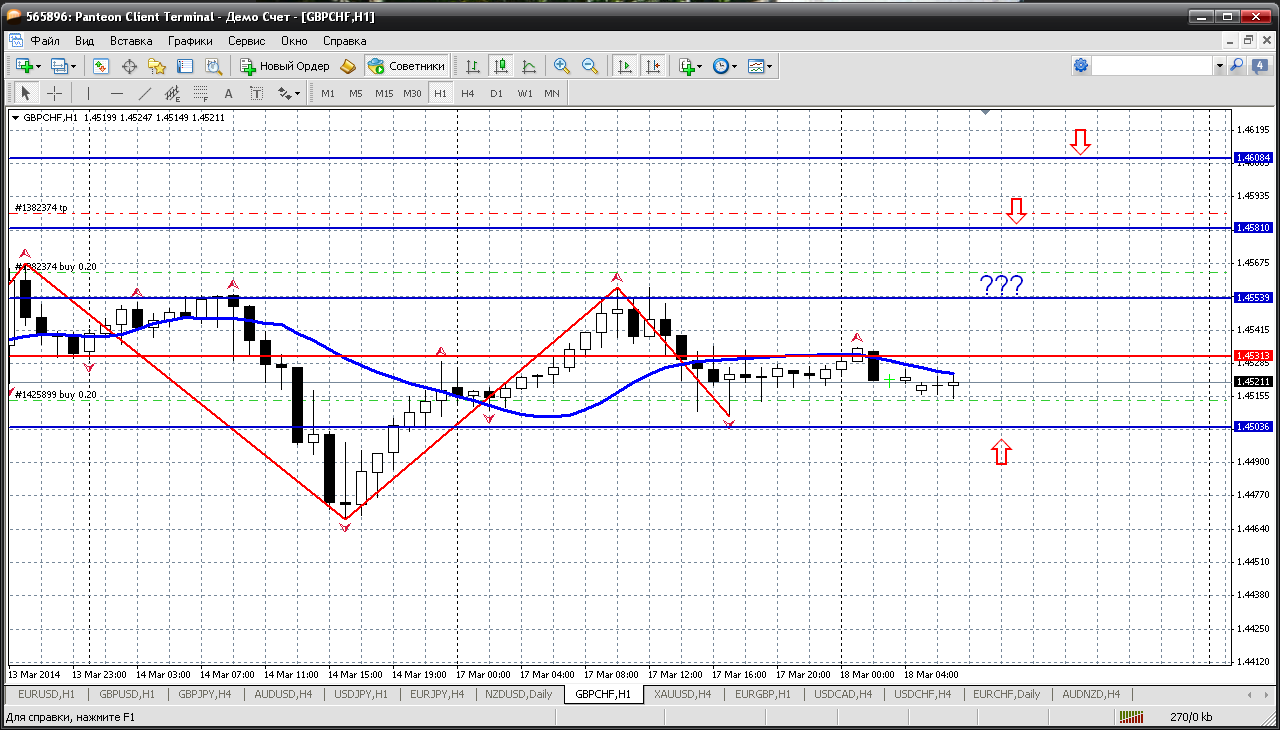
Task: Click the Zoom Out magnifier icon
Action: click(x=590, y=66)
